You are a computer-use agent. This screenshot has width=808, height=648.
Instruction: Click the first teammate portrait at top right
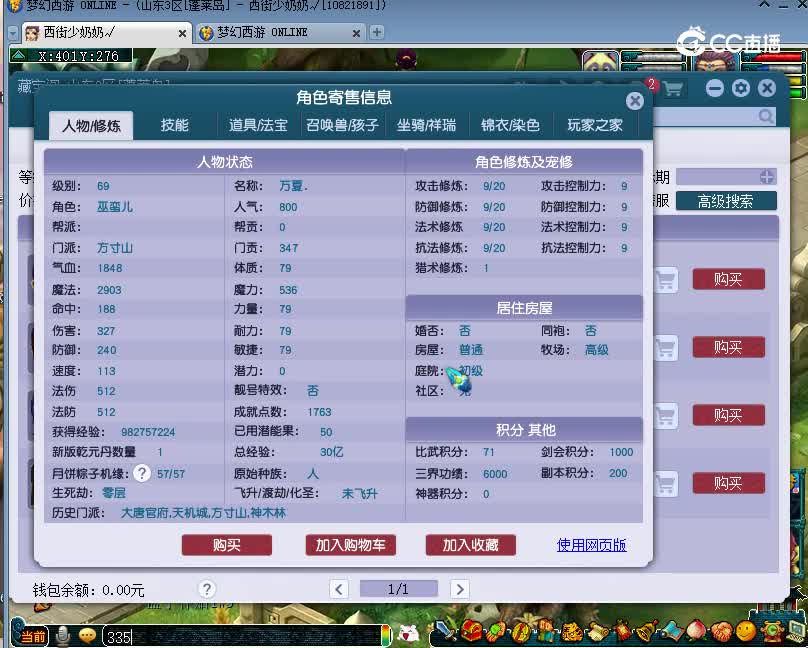(x=600, y=62)
